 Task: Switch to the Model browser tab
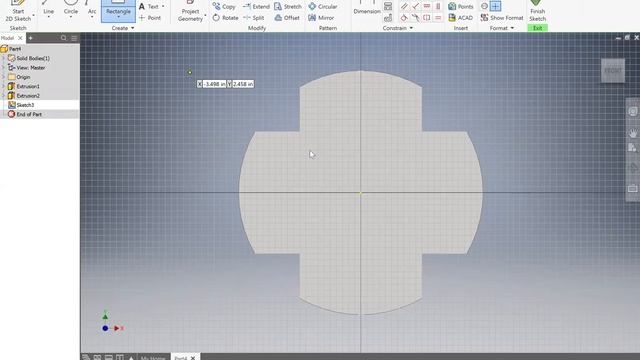point(8,38)
